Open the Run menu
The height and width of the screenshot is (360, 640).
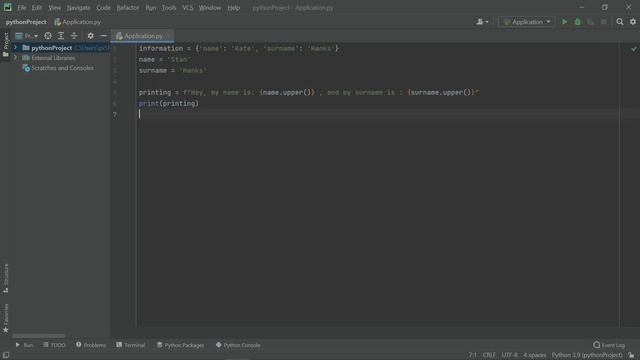click(151, 8)
